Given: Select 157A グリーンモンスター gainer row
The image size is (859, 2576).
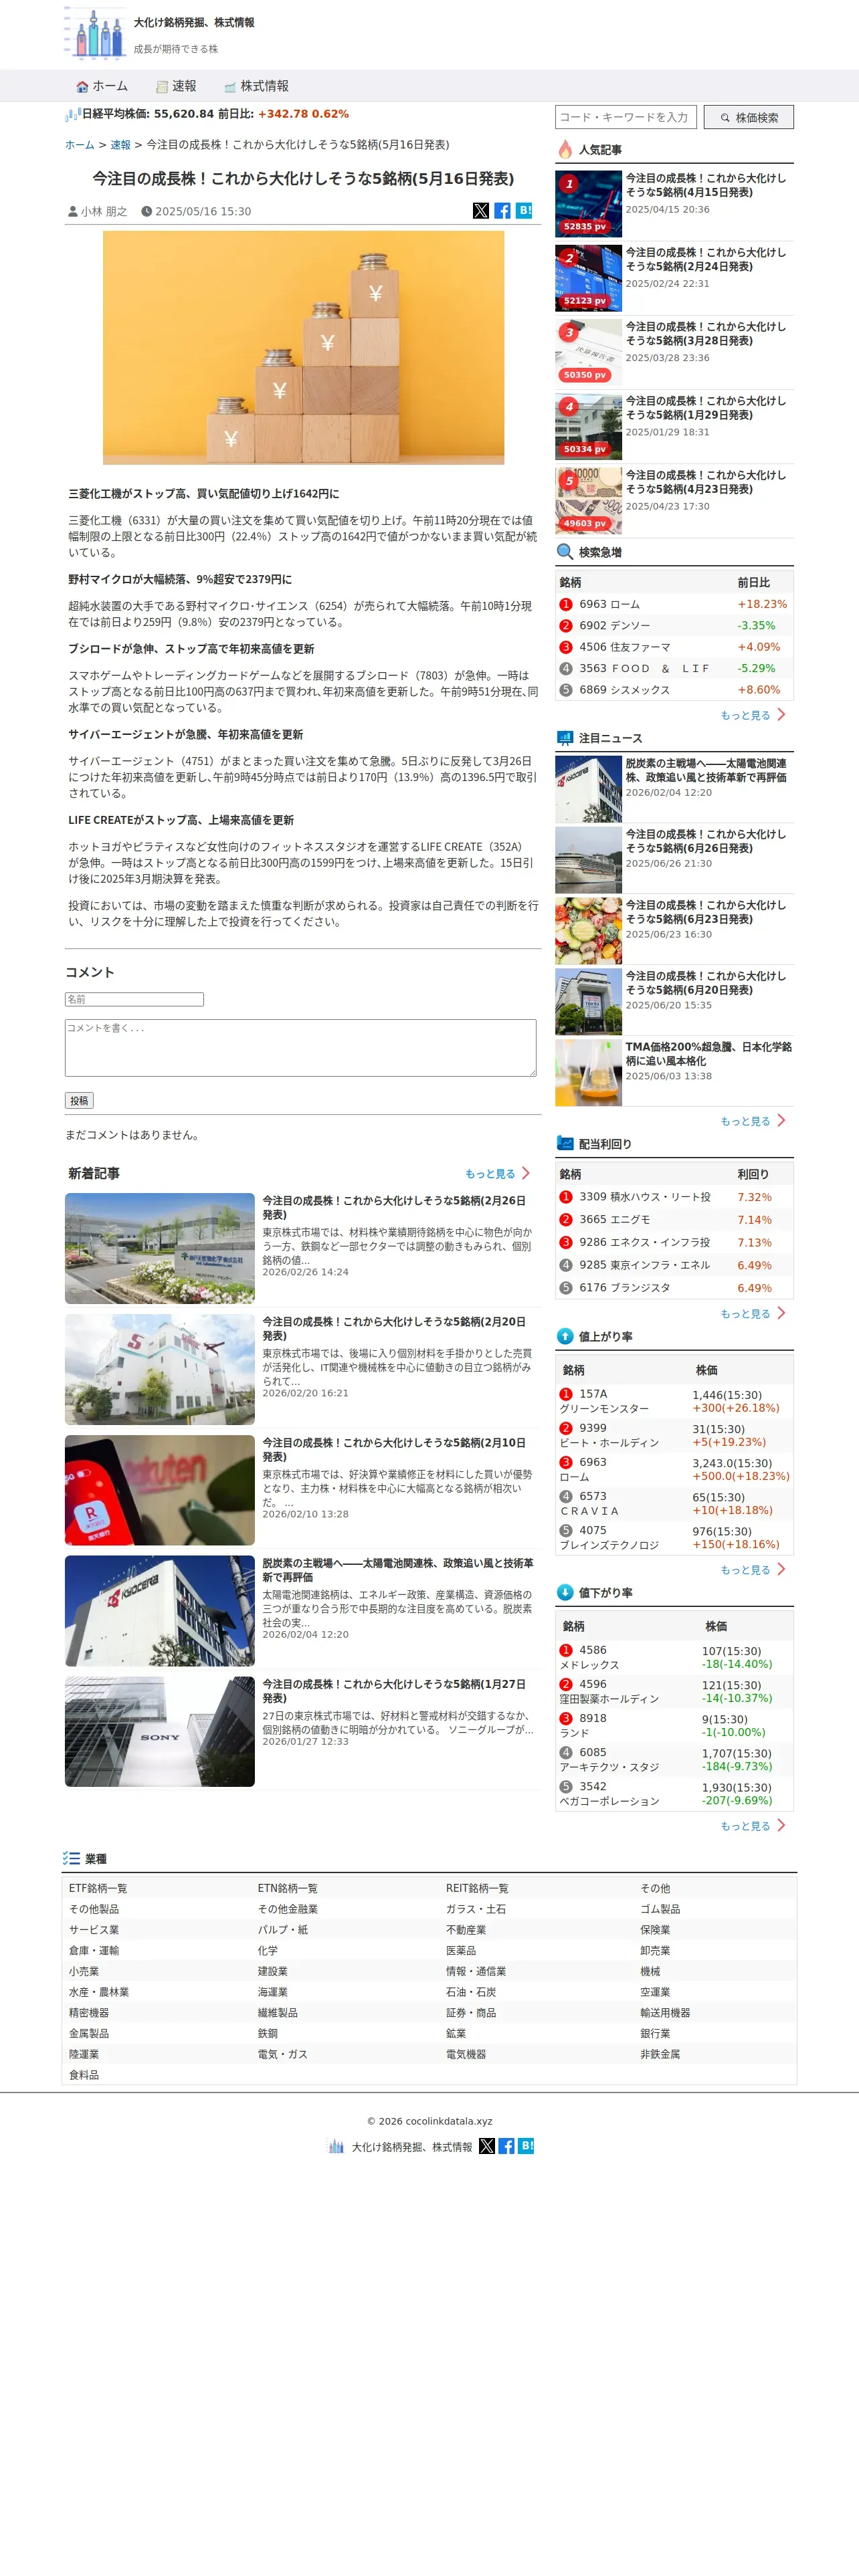Looking at the screenshot, I should [x=674, y=1401].
